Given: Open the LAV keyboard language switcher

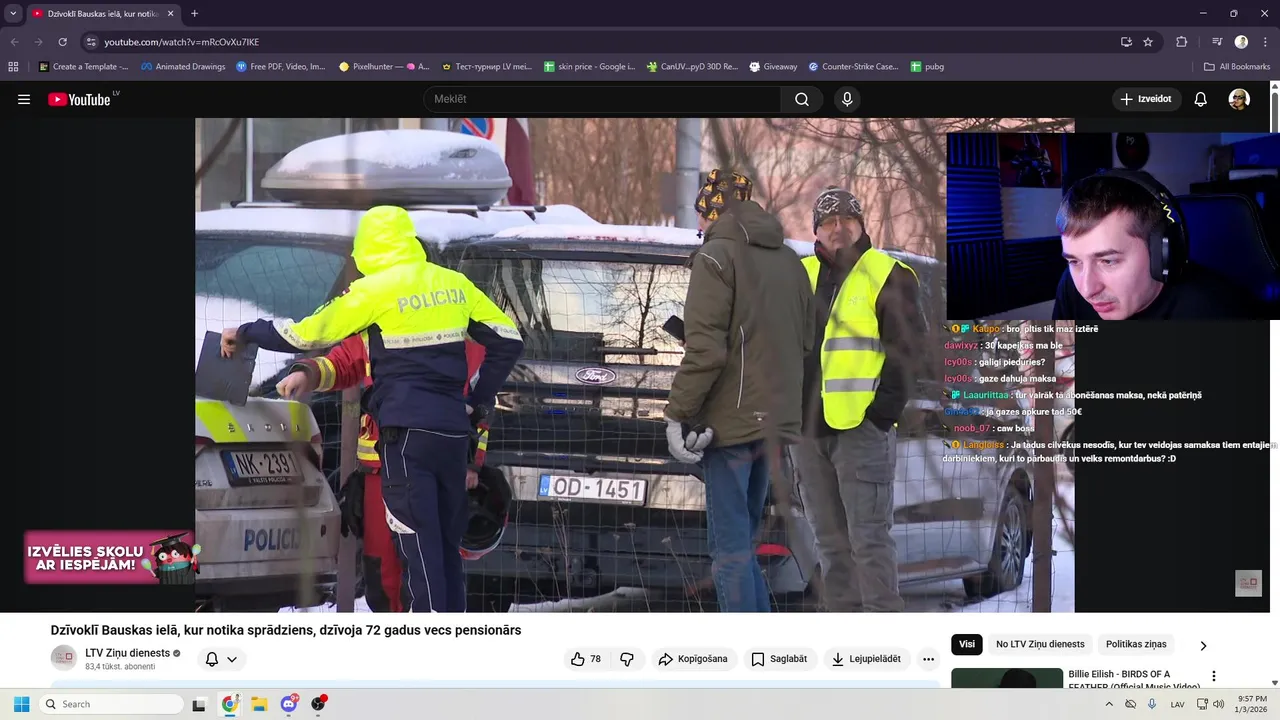Looking at the screenshot, I should (1177, 704).
